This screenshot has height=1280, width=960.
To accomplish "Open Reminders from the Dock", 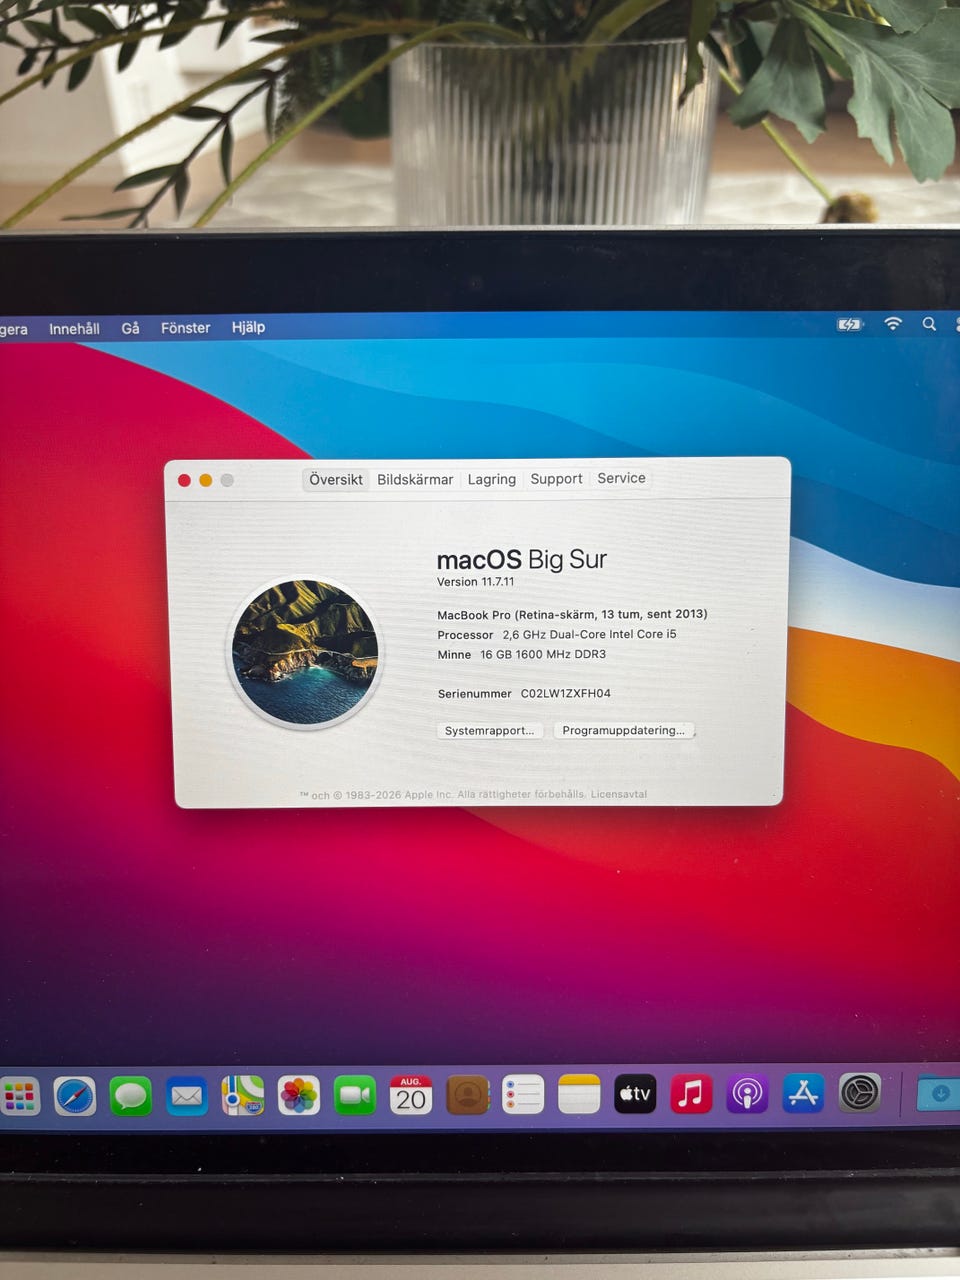I will click(523, 1095).
